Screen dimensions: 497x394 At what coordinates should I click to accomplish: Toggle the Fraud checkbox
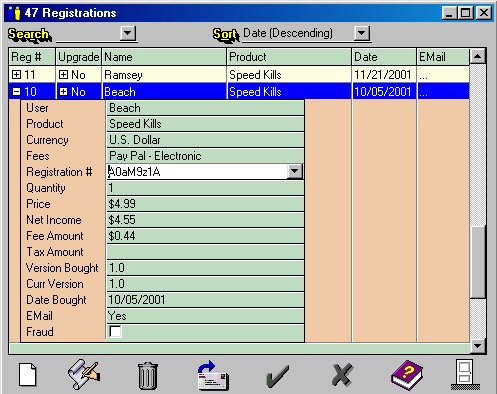(115, 332)
